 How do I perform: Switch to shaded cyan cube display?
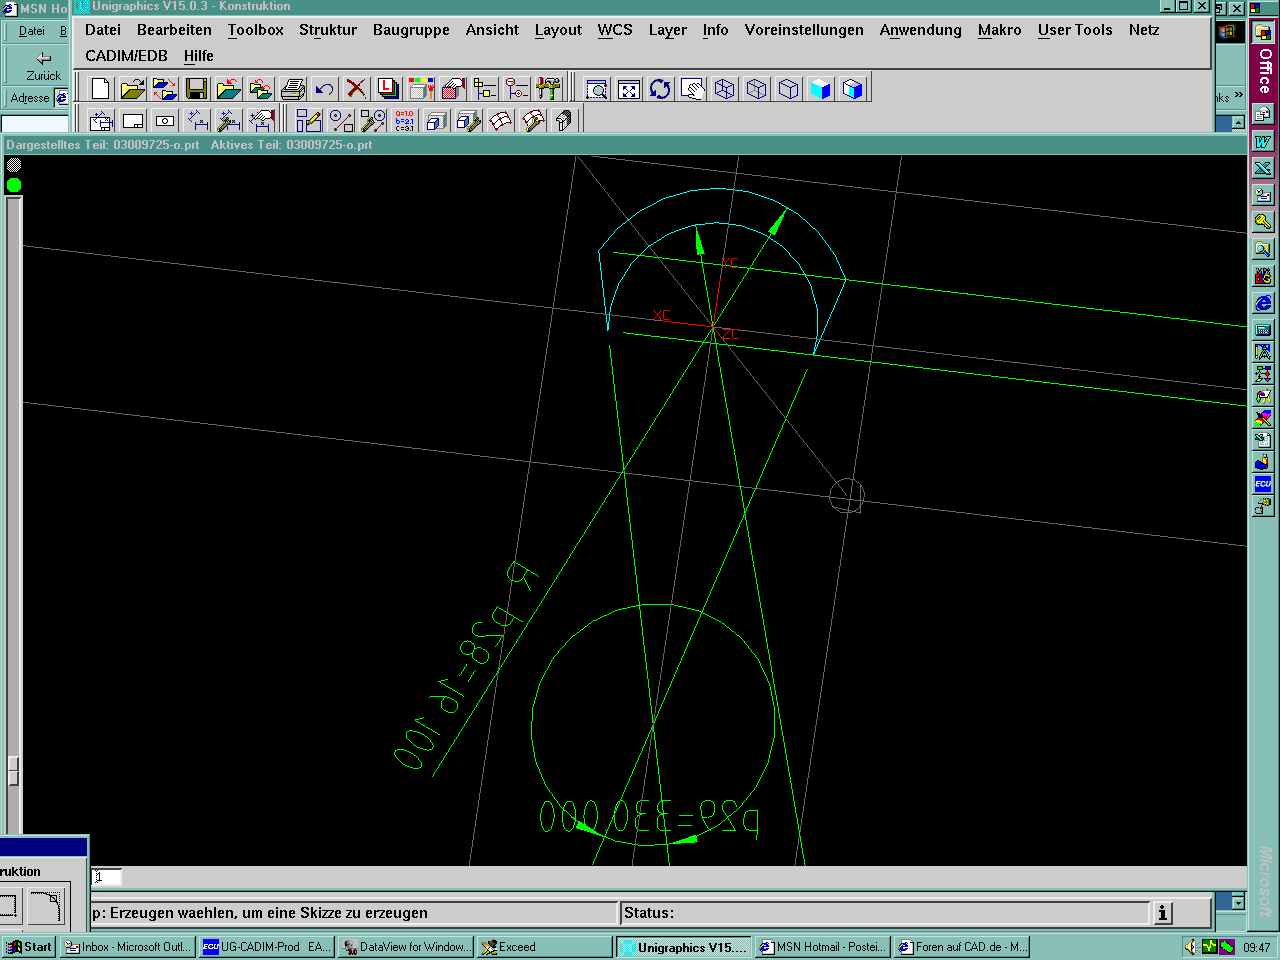pyautogui.click(x=821, y=89)
